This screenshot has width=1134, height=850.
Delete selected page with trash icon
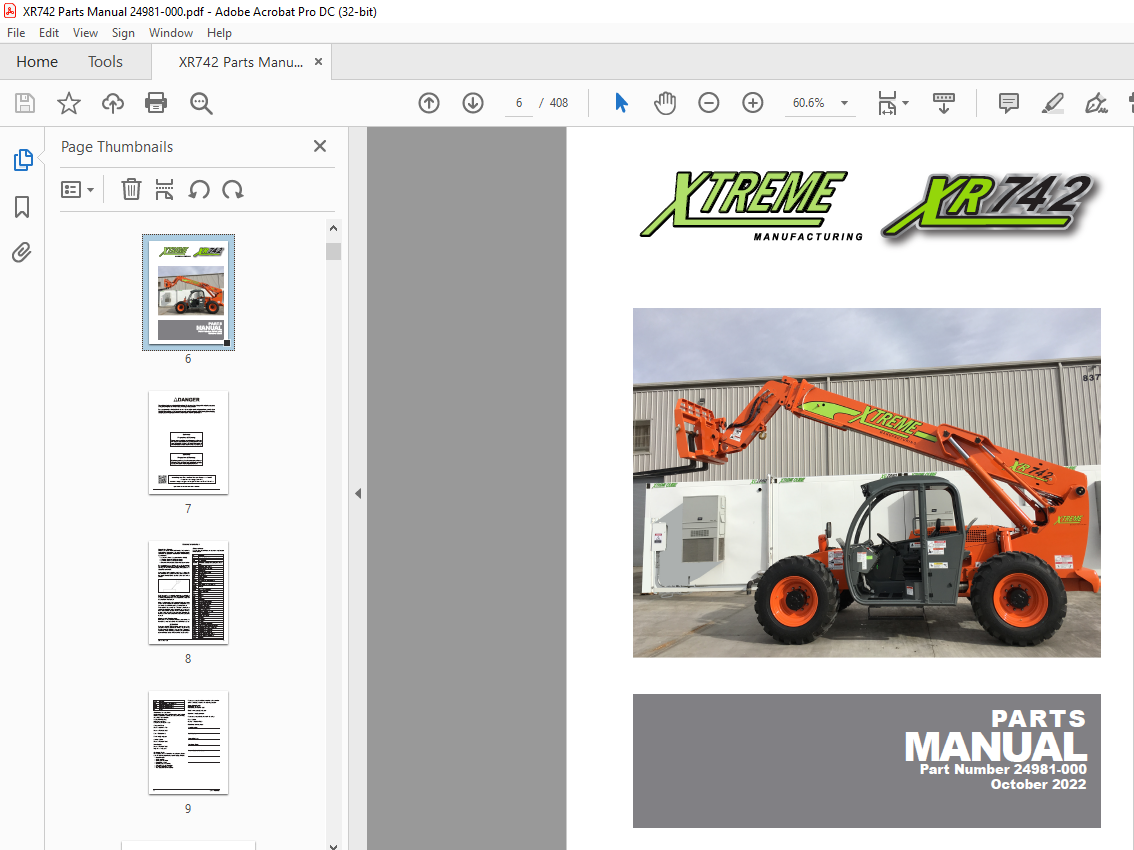point(131,190)
